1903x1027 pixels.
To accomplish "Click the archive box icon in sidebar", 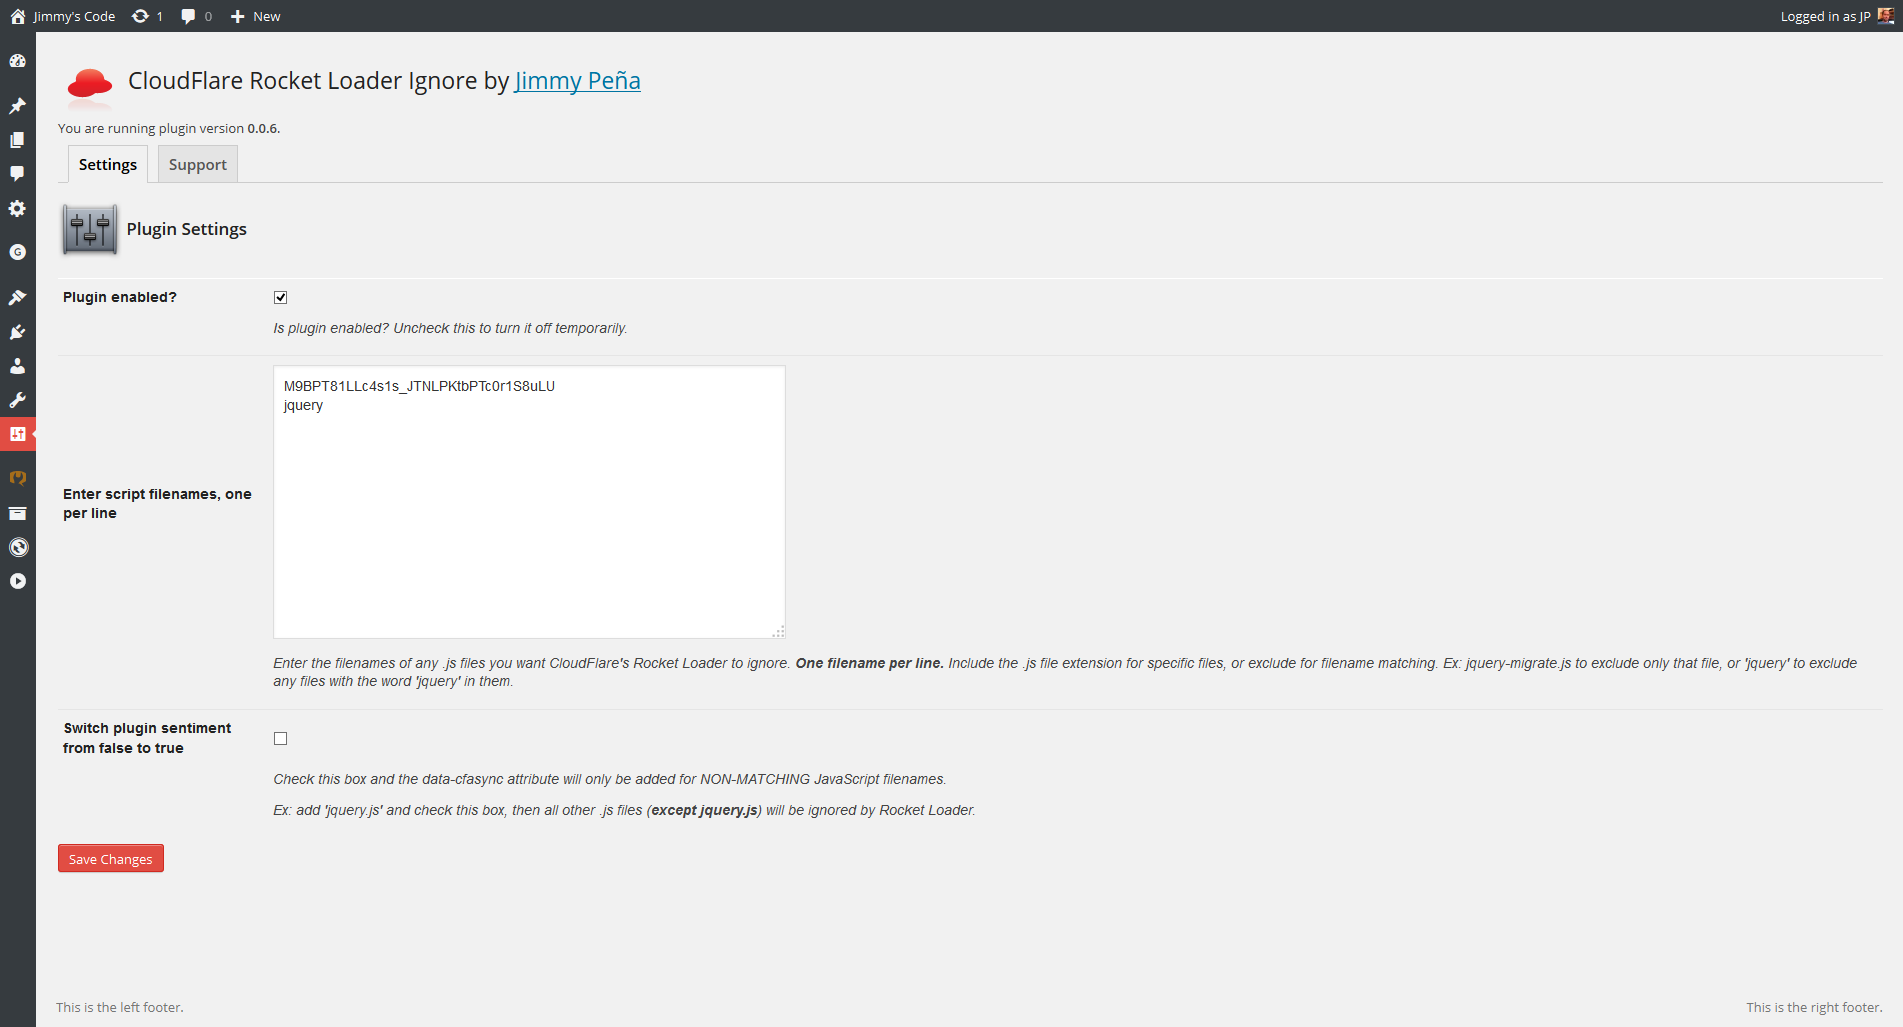I will pos(17,513).
